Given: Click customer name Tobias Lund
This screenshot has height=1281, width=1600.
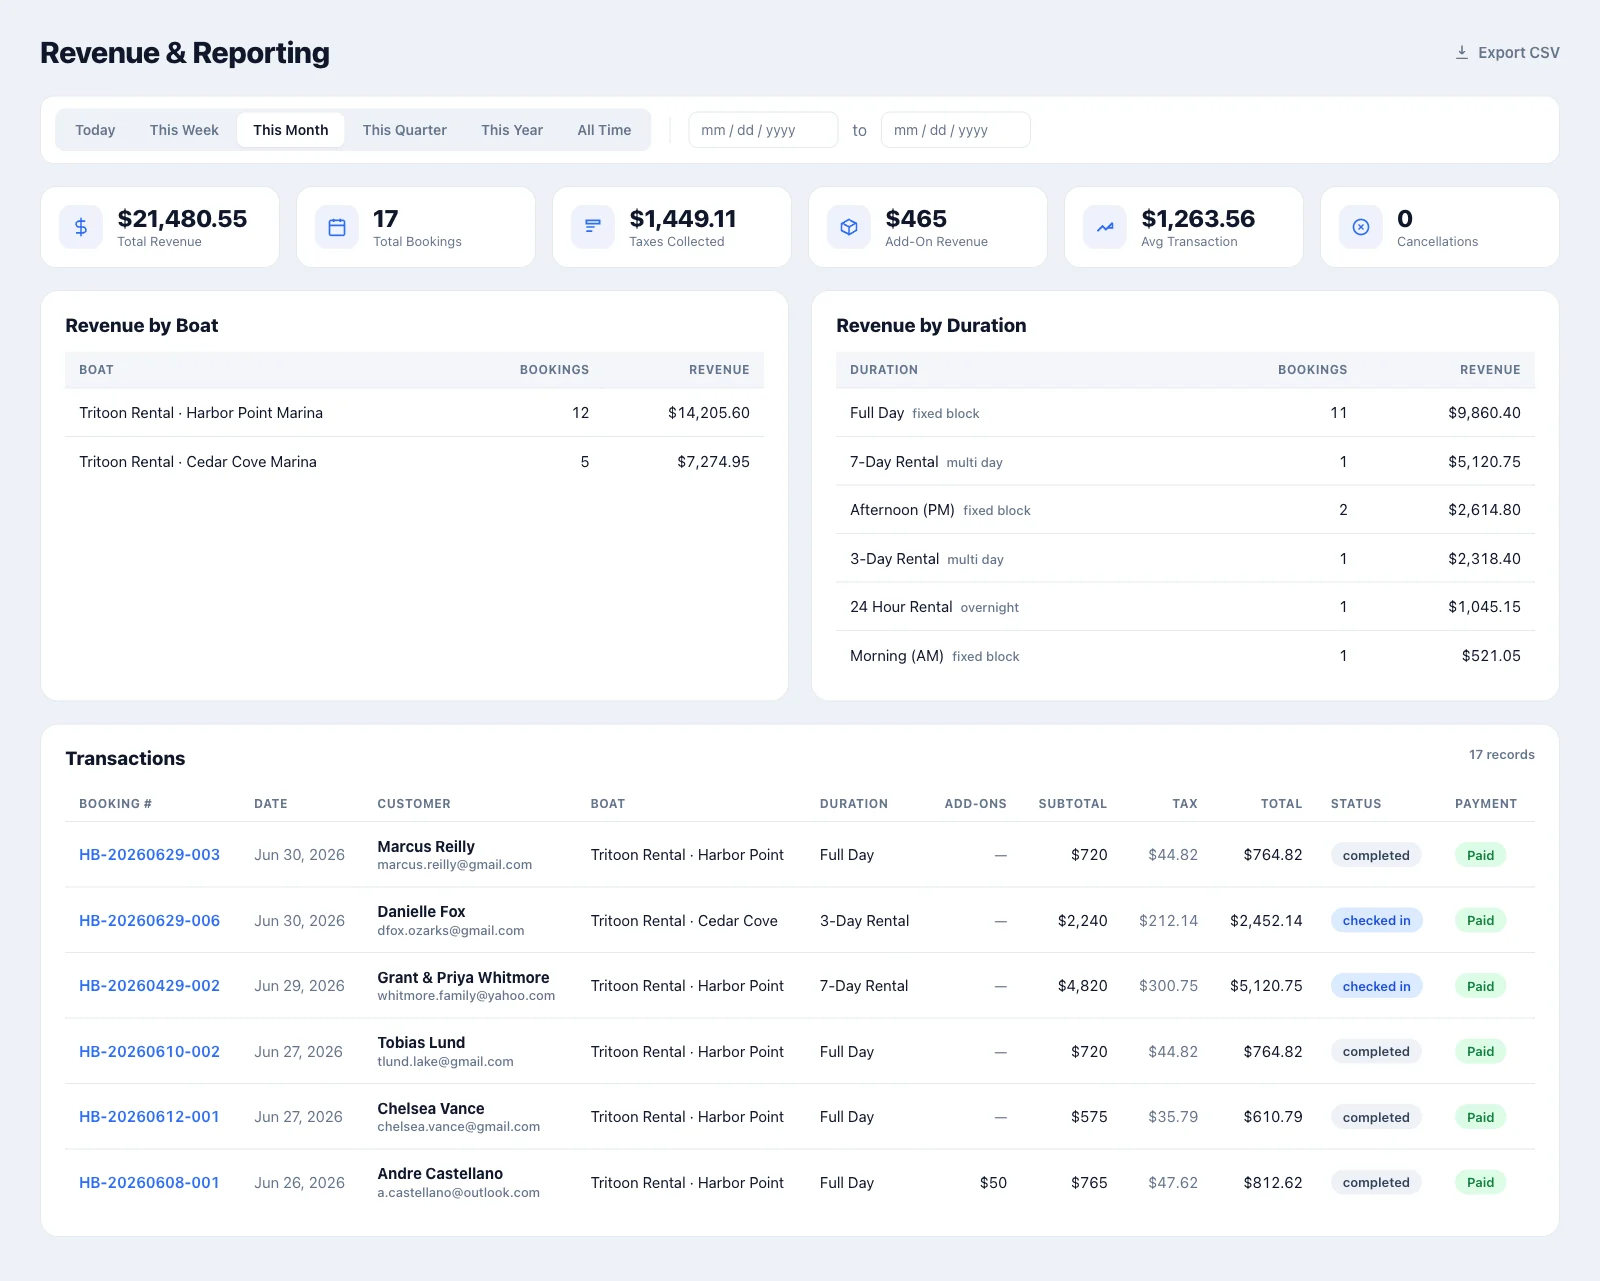Looking at the screenshot, I should pyautogui.click(x=421, y=1043).
